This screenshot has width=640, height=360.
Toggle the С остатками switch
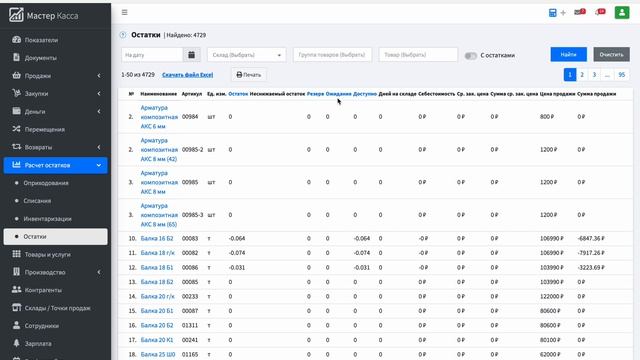pyautogui.click(x=471, y=56)
